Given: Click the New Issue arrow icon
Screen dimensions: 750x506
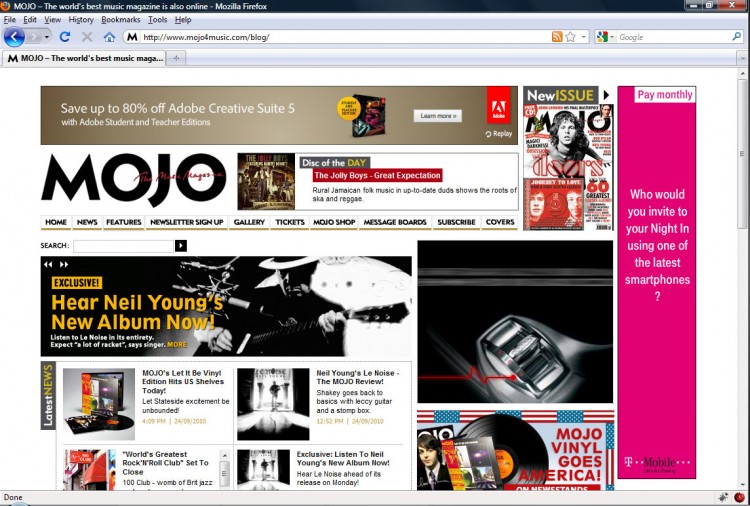Looking at the screenshot, I should [x=606, y=95].
